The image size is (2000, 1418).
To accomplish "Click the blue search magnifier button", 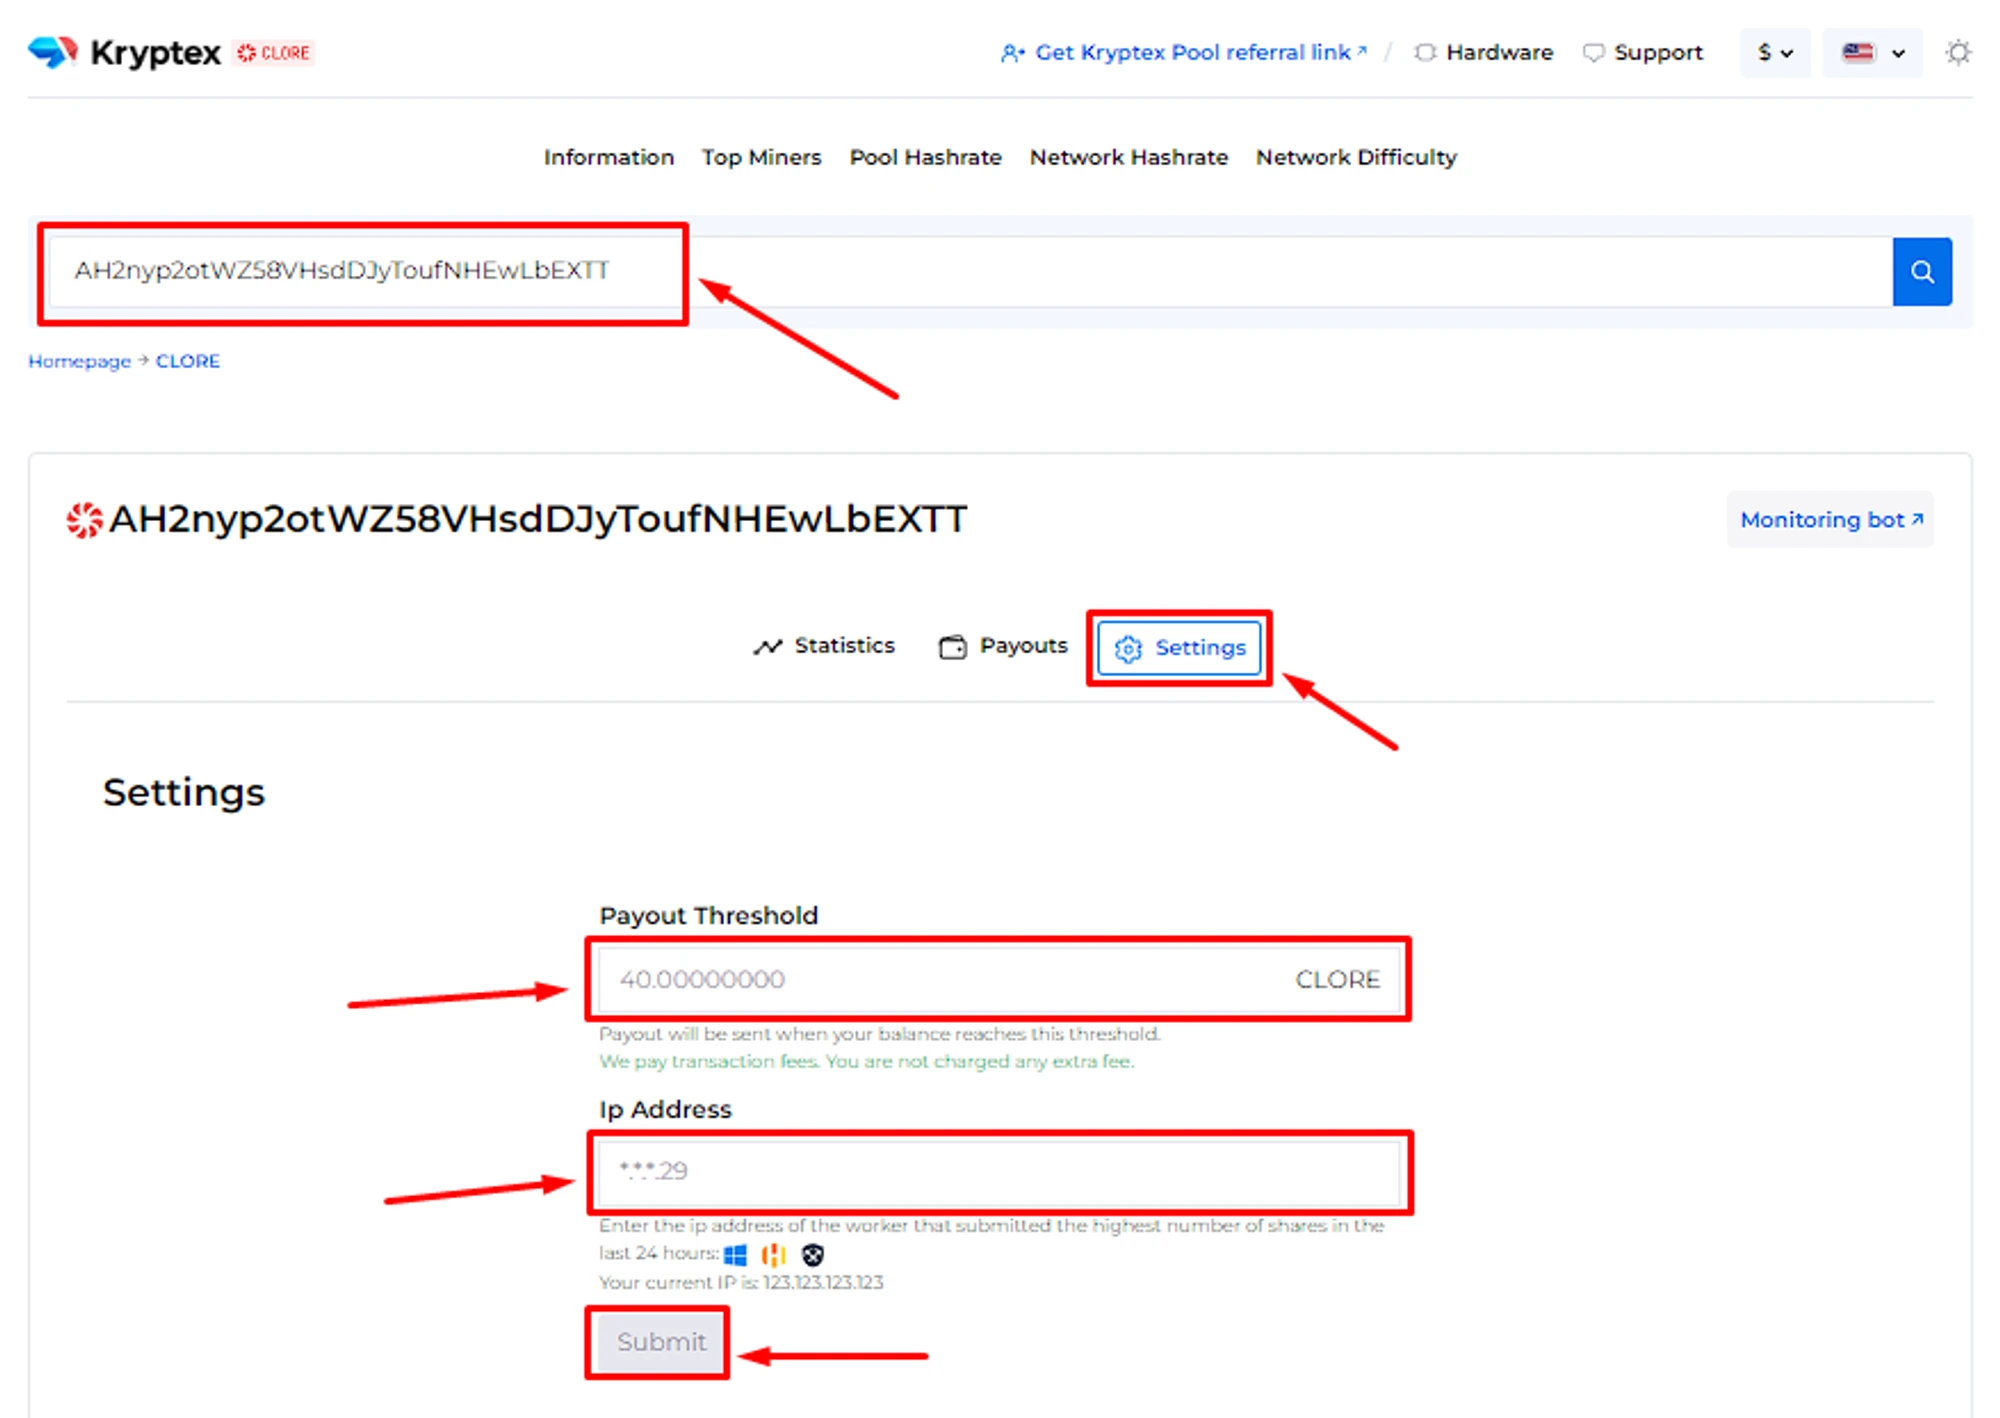I will 1921,271.
